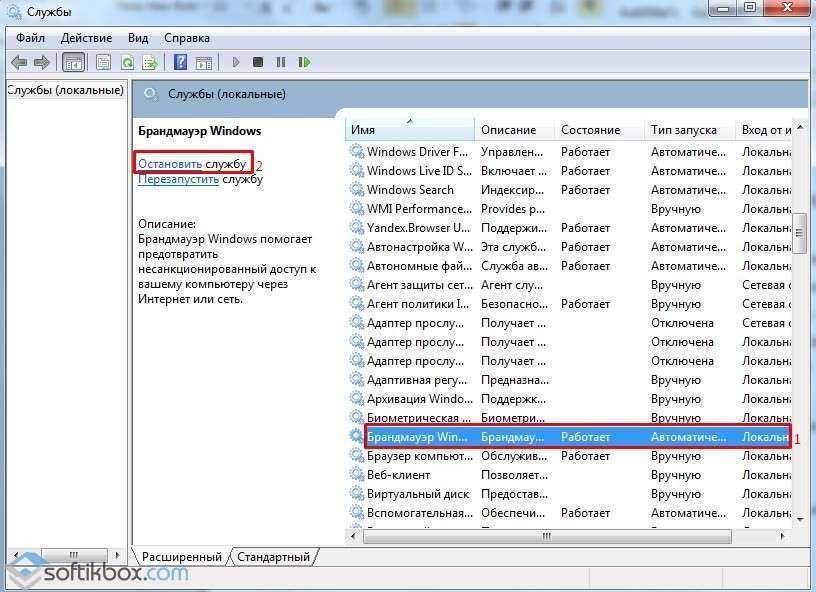Open the Файл menu
816x592 pixels.
31,38
